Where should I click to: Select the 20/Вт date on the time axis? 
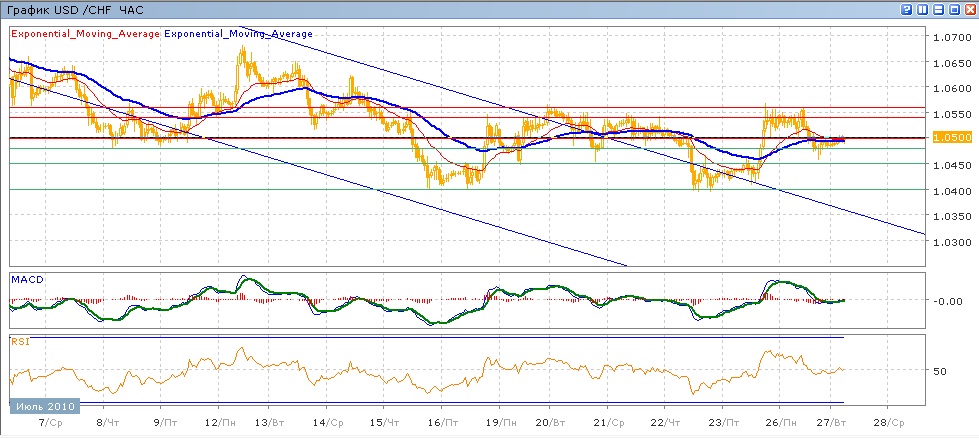[x=551, y=422]
